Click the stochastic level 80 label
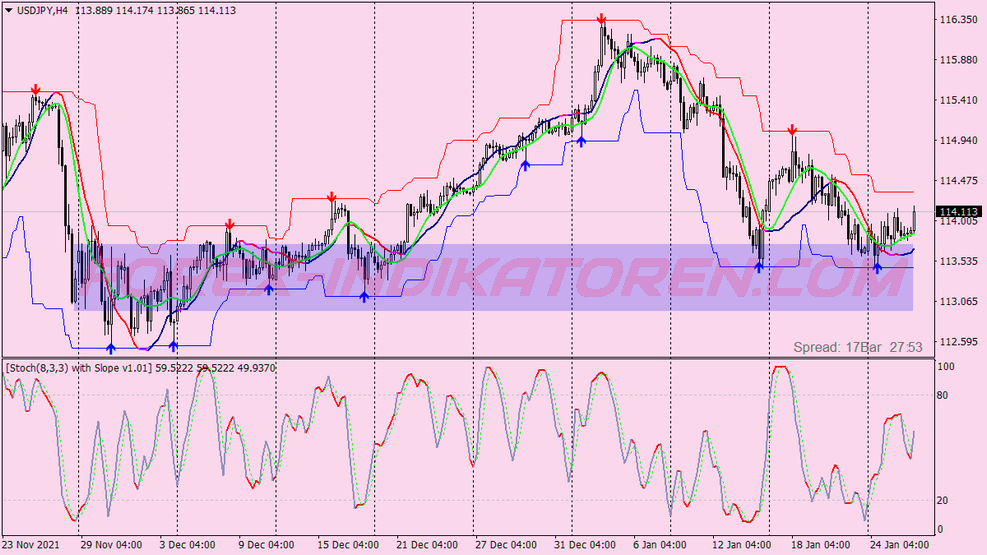 943,395
